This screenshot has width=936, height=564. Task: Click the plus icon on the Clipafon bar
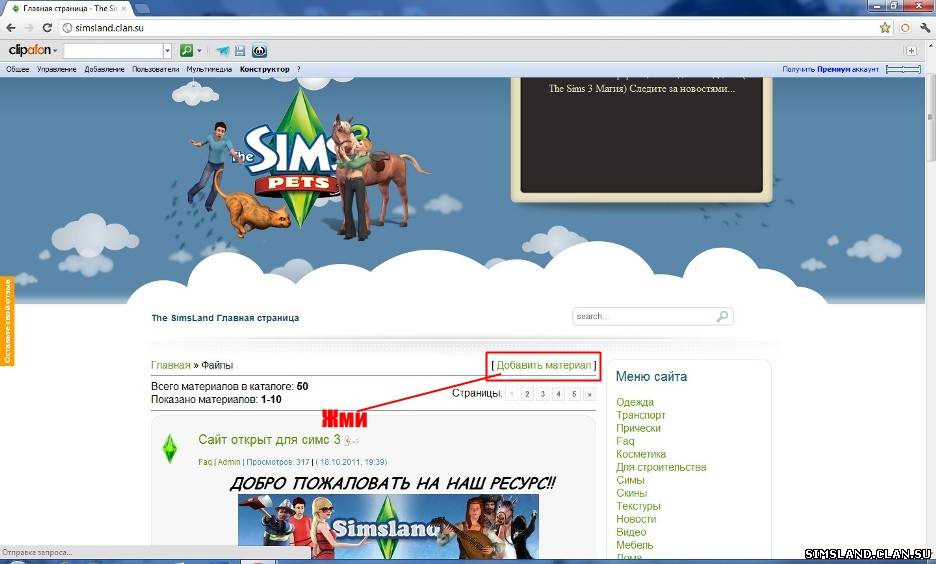tap(911, 51)
